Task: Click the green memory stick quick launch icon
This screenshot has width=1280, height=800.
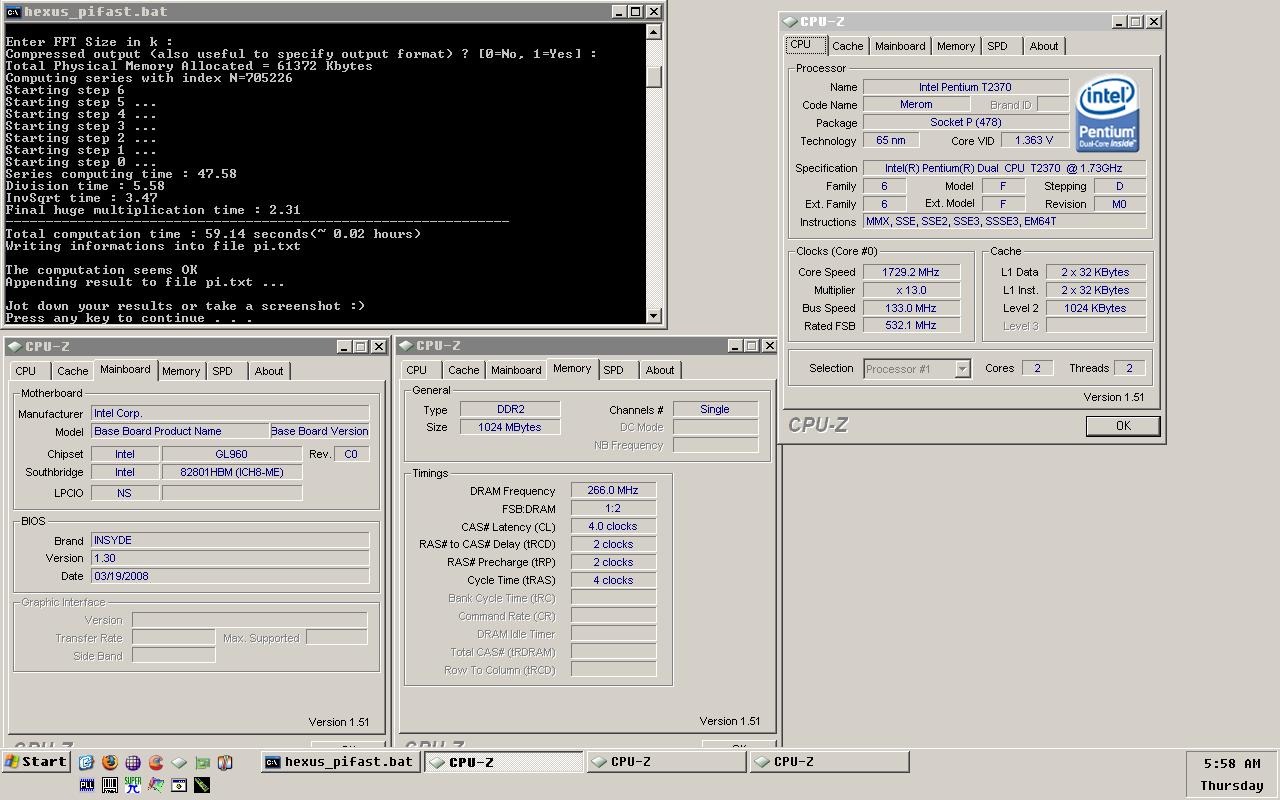Action: coord(202,785)
